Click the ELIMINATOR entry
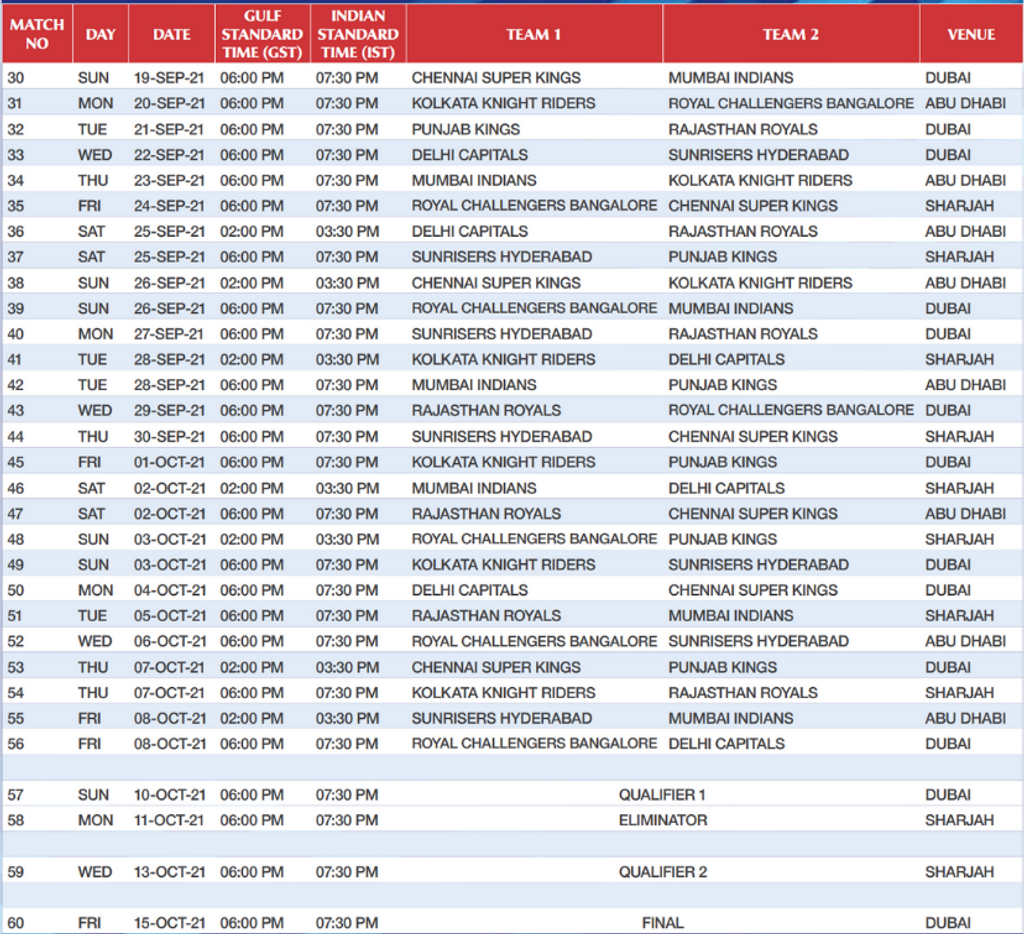1024x934 pixels. [x=663, y=820]
